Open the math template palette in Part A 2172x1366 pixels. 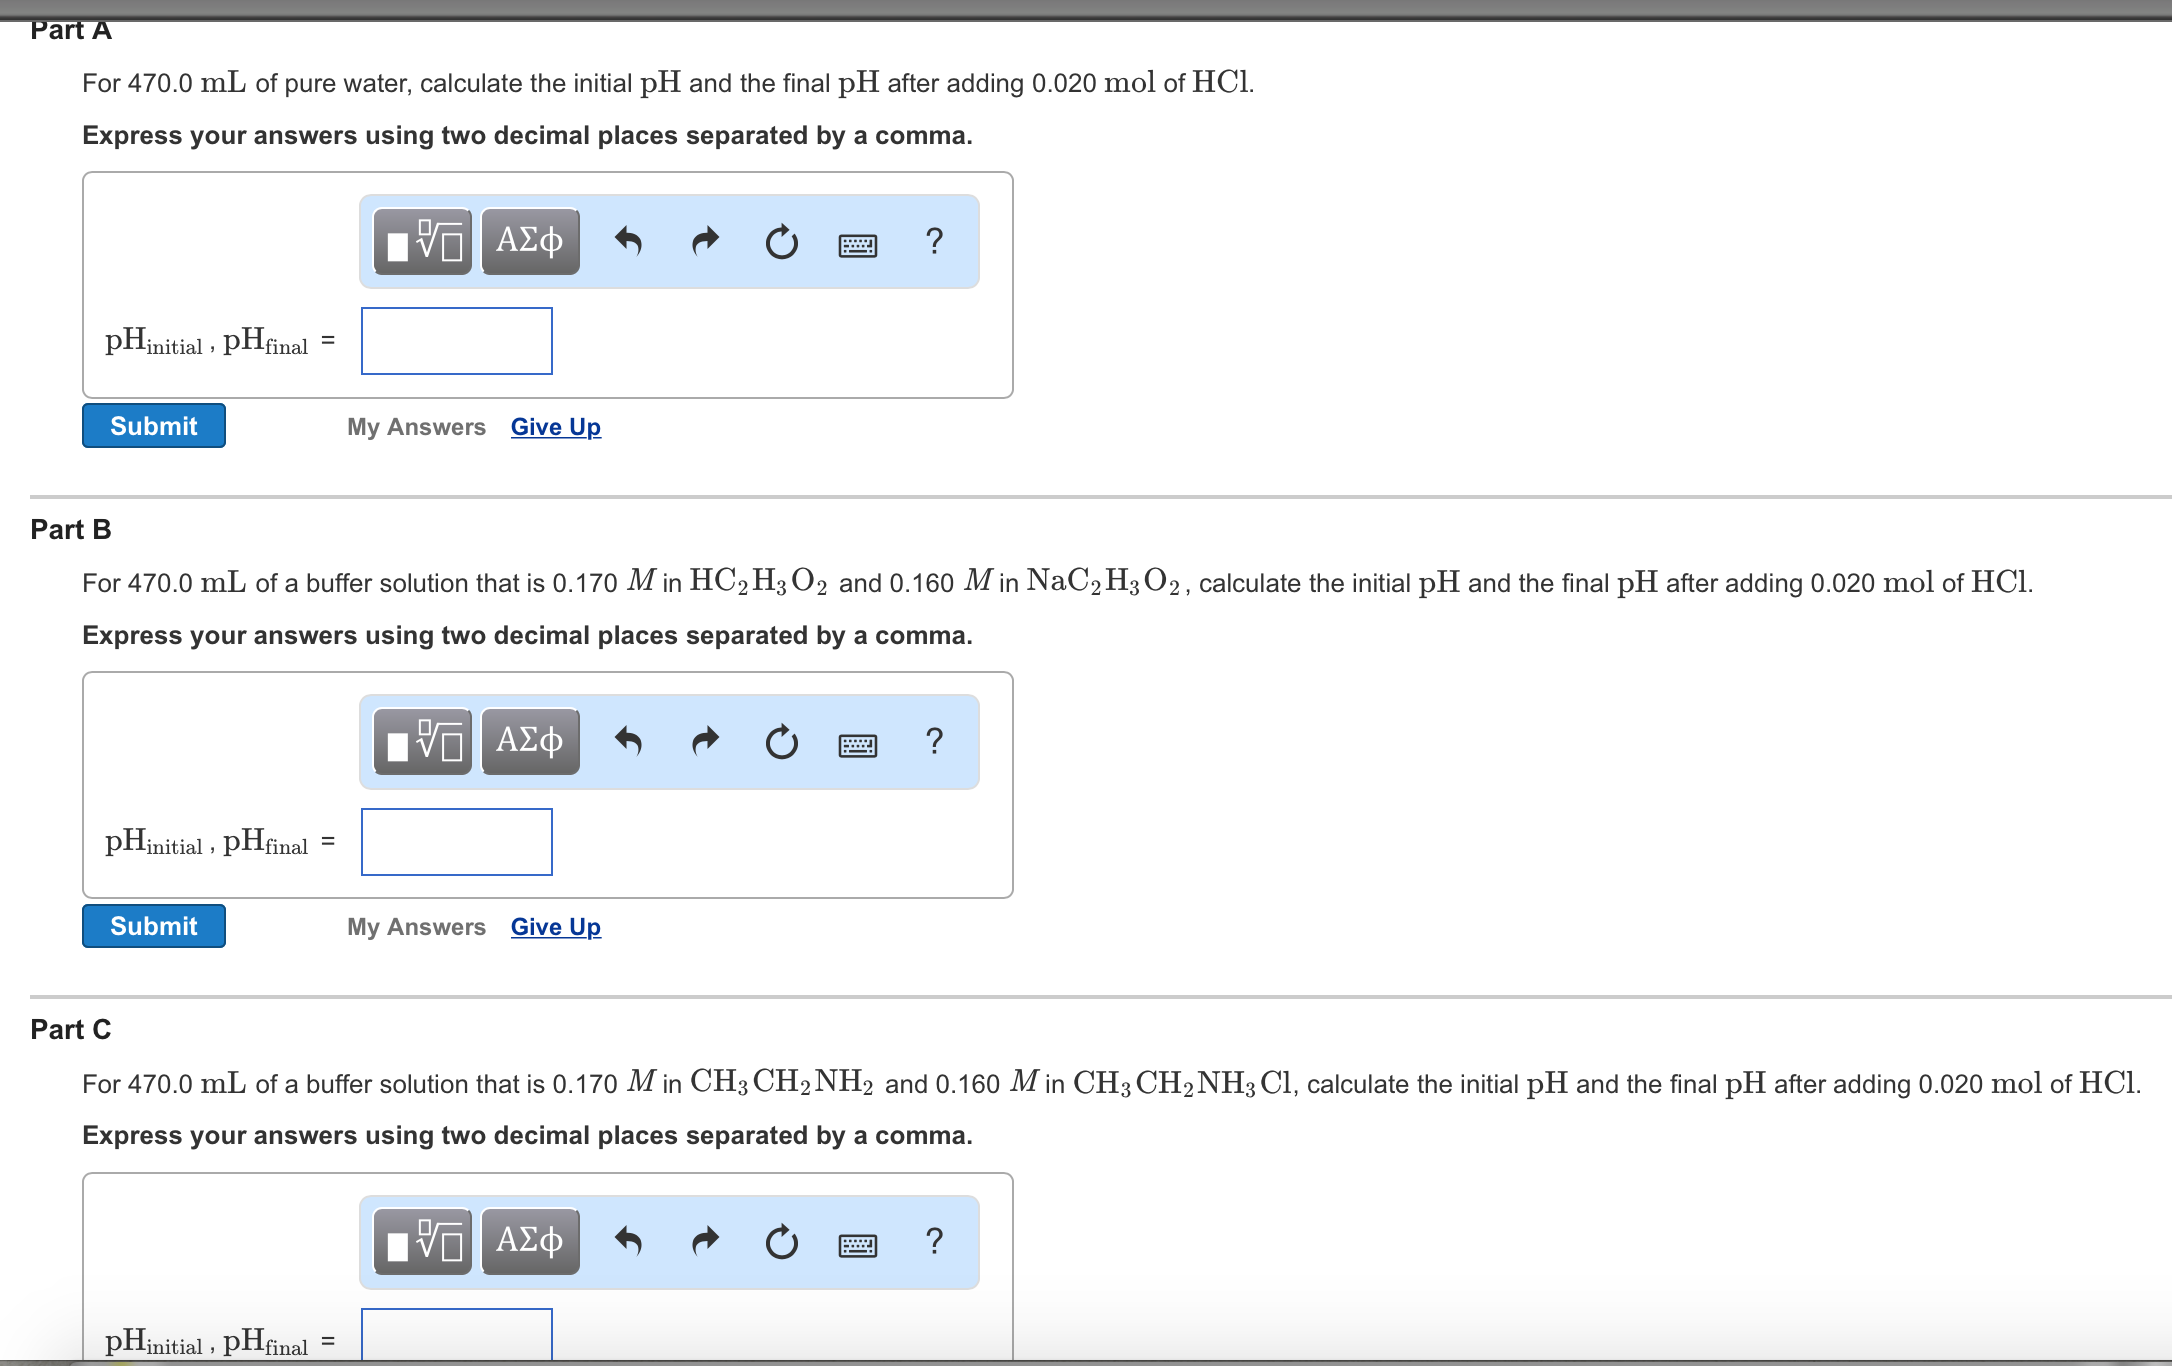tap(422, 240)
